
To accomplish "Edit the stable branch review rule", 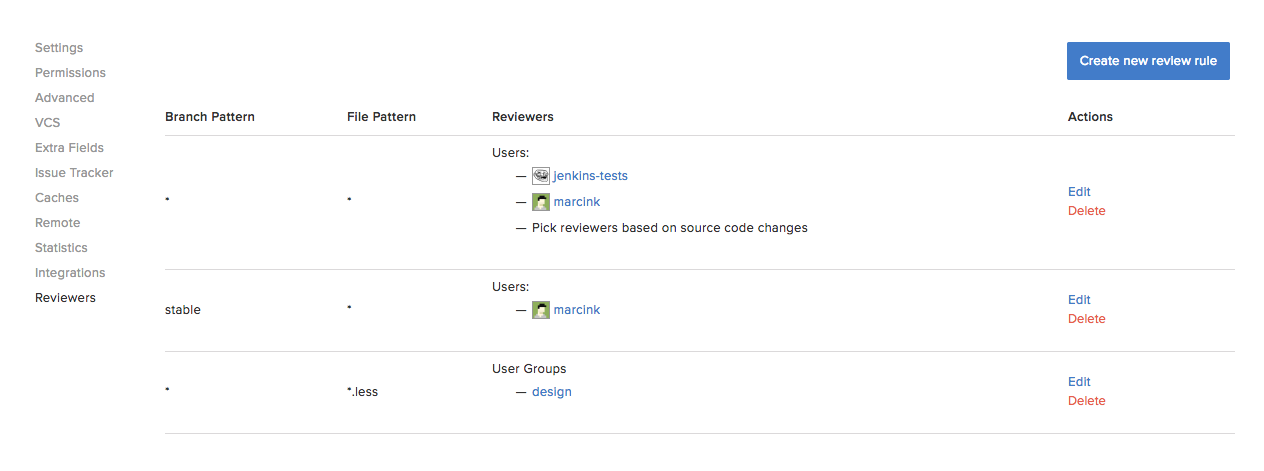I will point(1079,300).
